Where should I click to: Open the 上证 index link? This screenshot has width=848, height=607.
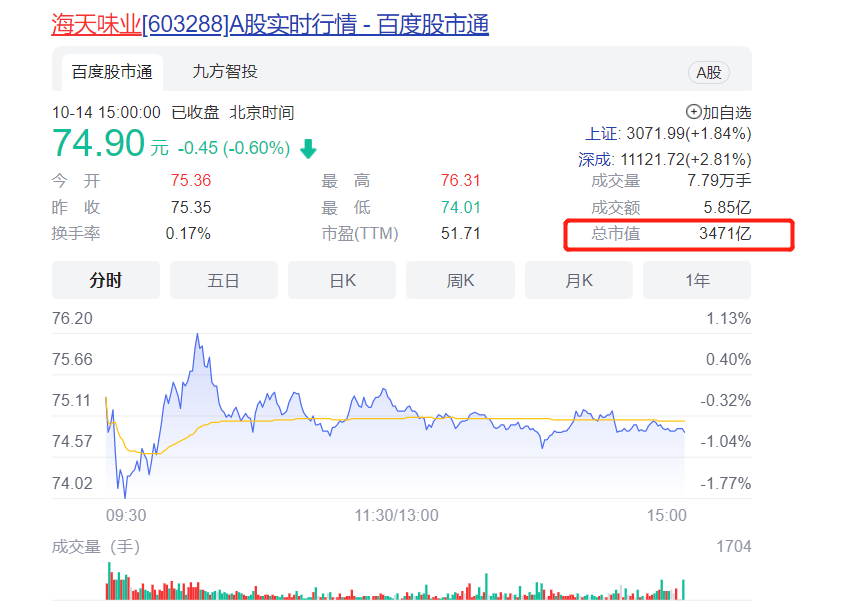pyautogui.click(x=603, y=134)
